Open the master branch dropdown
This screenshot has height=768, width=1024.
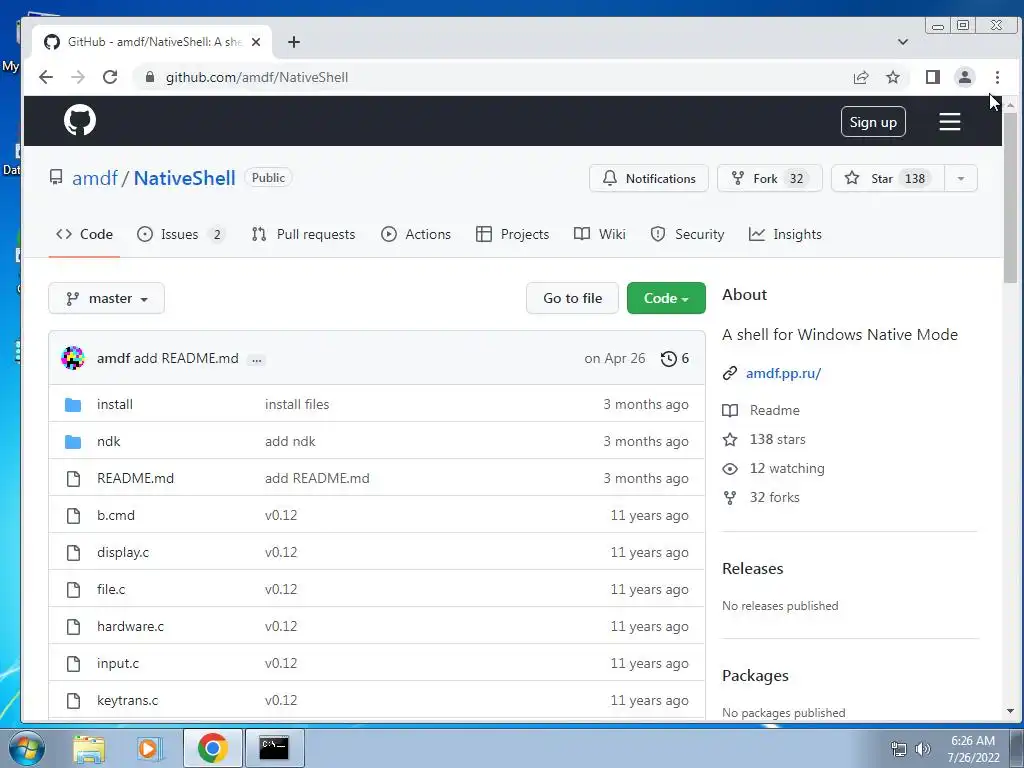(106, 298)
